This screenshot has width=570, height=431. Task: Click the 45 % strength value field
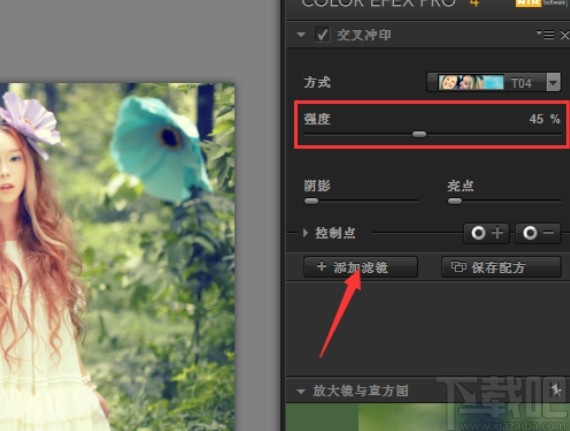click(x=544, y=119)
